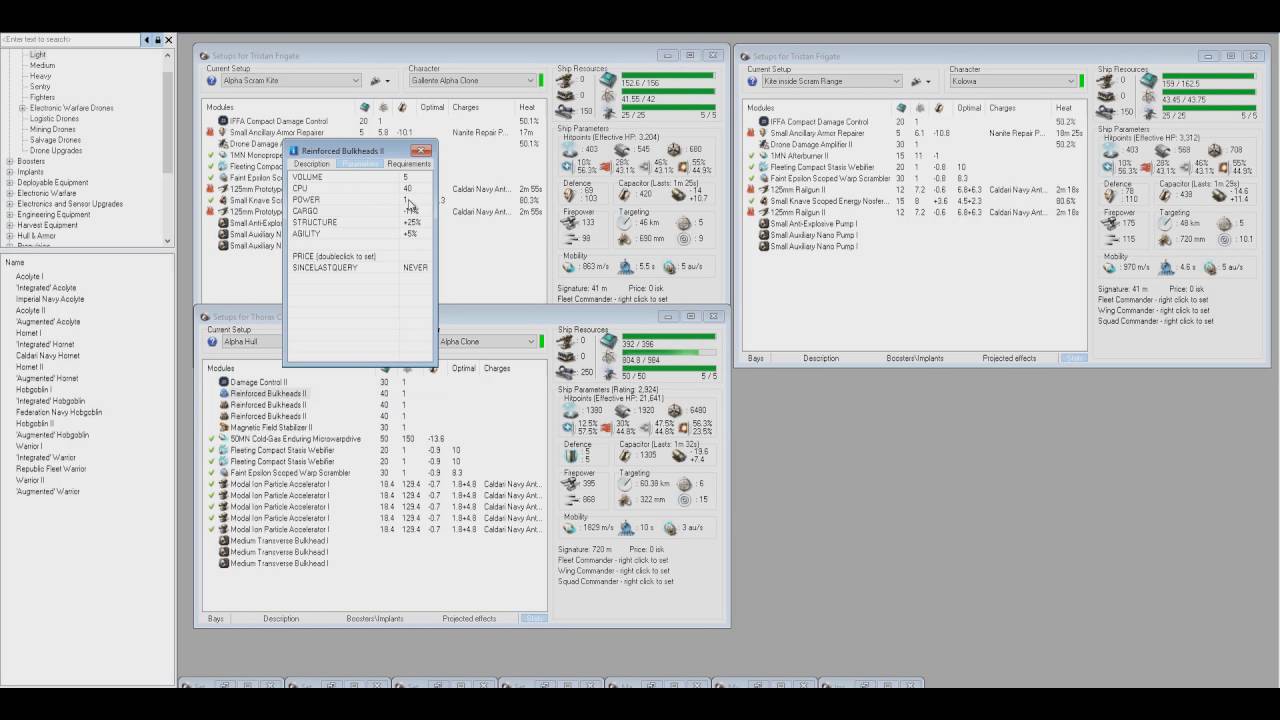
Task: Expand Boosters tree node
Action: coord(10,161)
